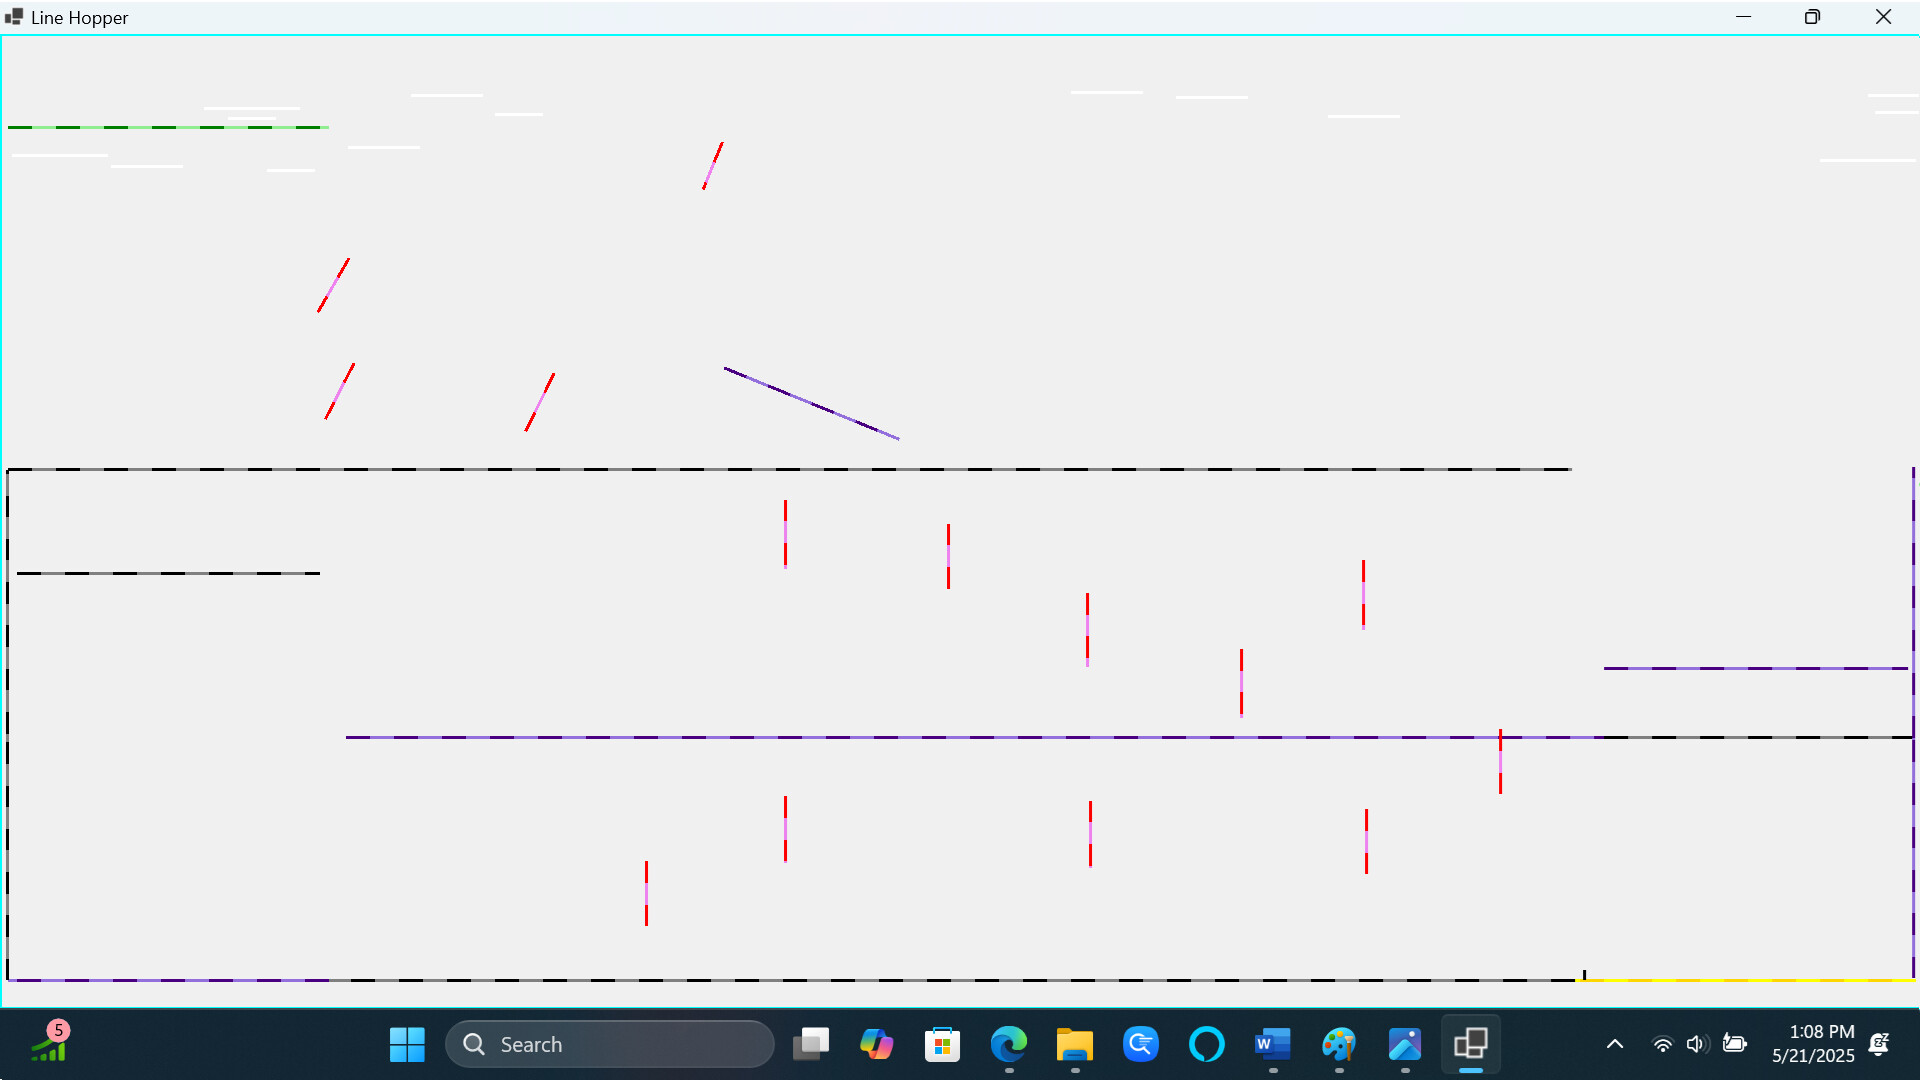1920x1080 pixels.
Task: Open Copilot from the taskbar
Action: tap(877, 1043)
